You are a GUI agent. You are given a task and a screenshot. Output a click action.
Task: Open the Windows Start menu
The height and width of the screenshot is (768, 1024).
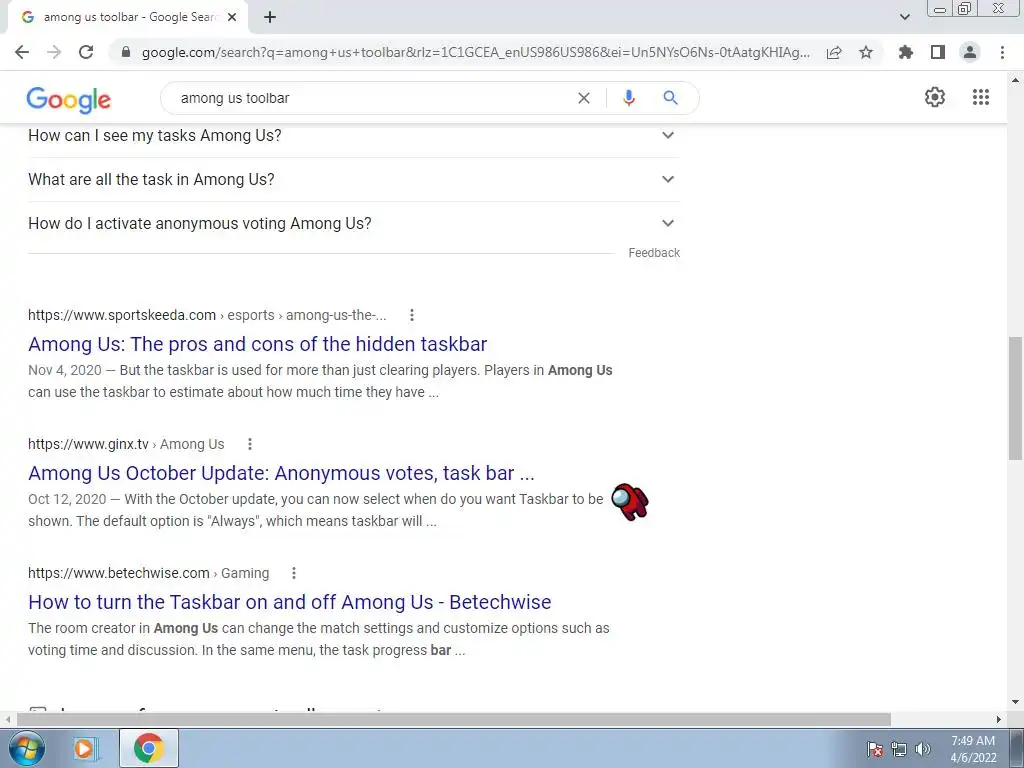[25, 748]
